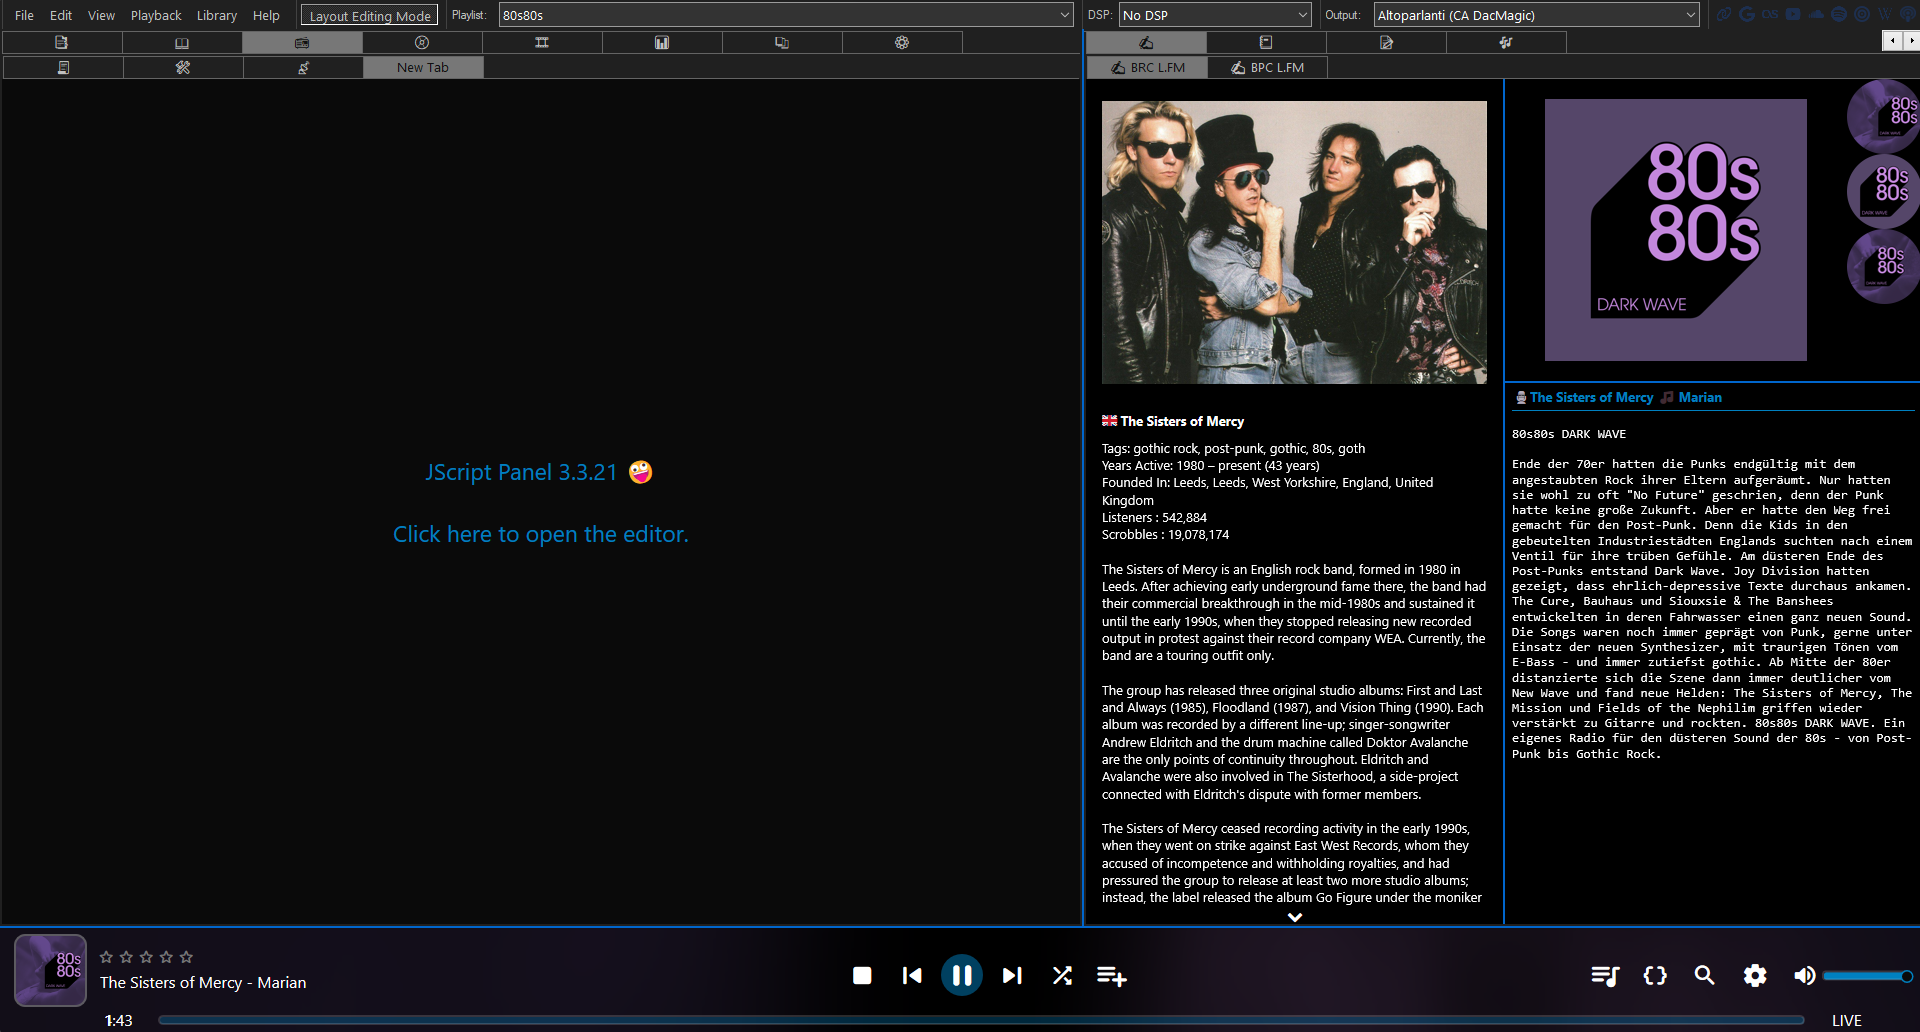1920x1032 pixels.
Task: Click the seek bar
Action: tap(981, 1020)
